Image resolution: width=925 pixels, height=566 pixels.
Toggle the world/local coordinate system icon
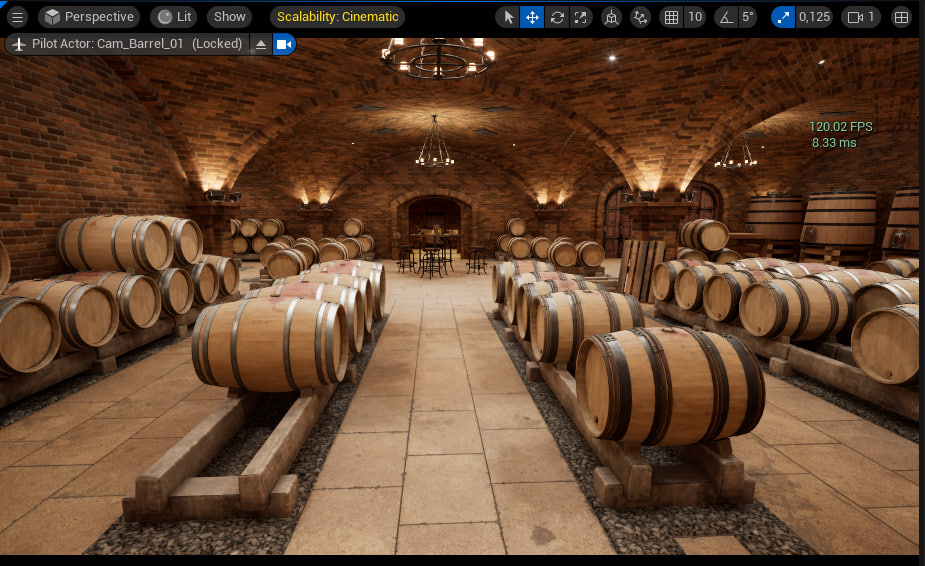coord(611,17)
